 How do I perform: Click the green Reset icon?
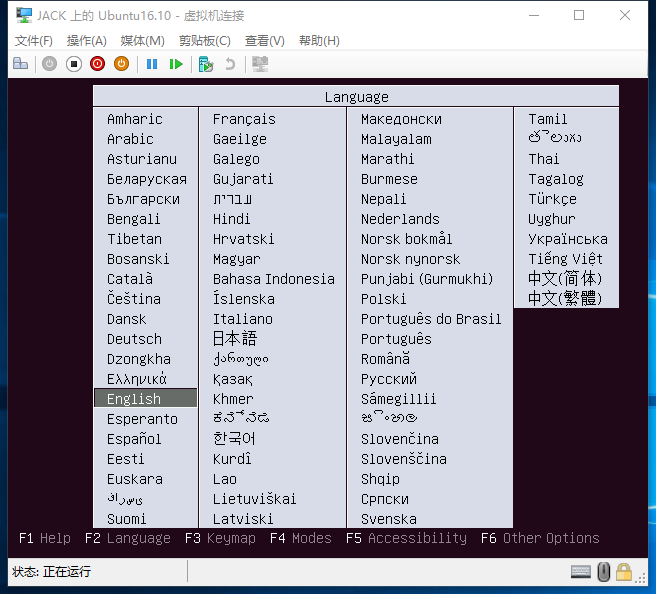176,64
